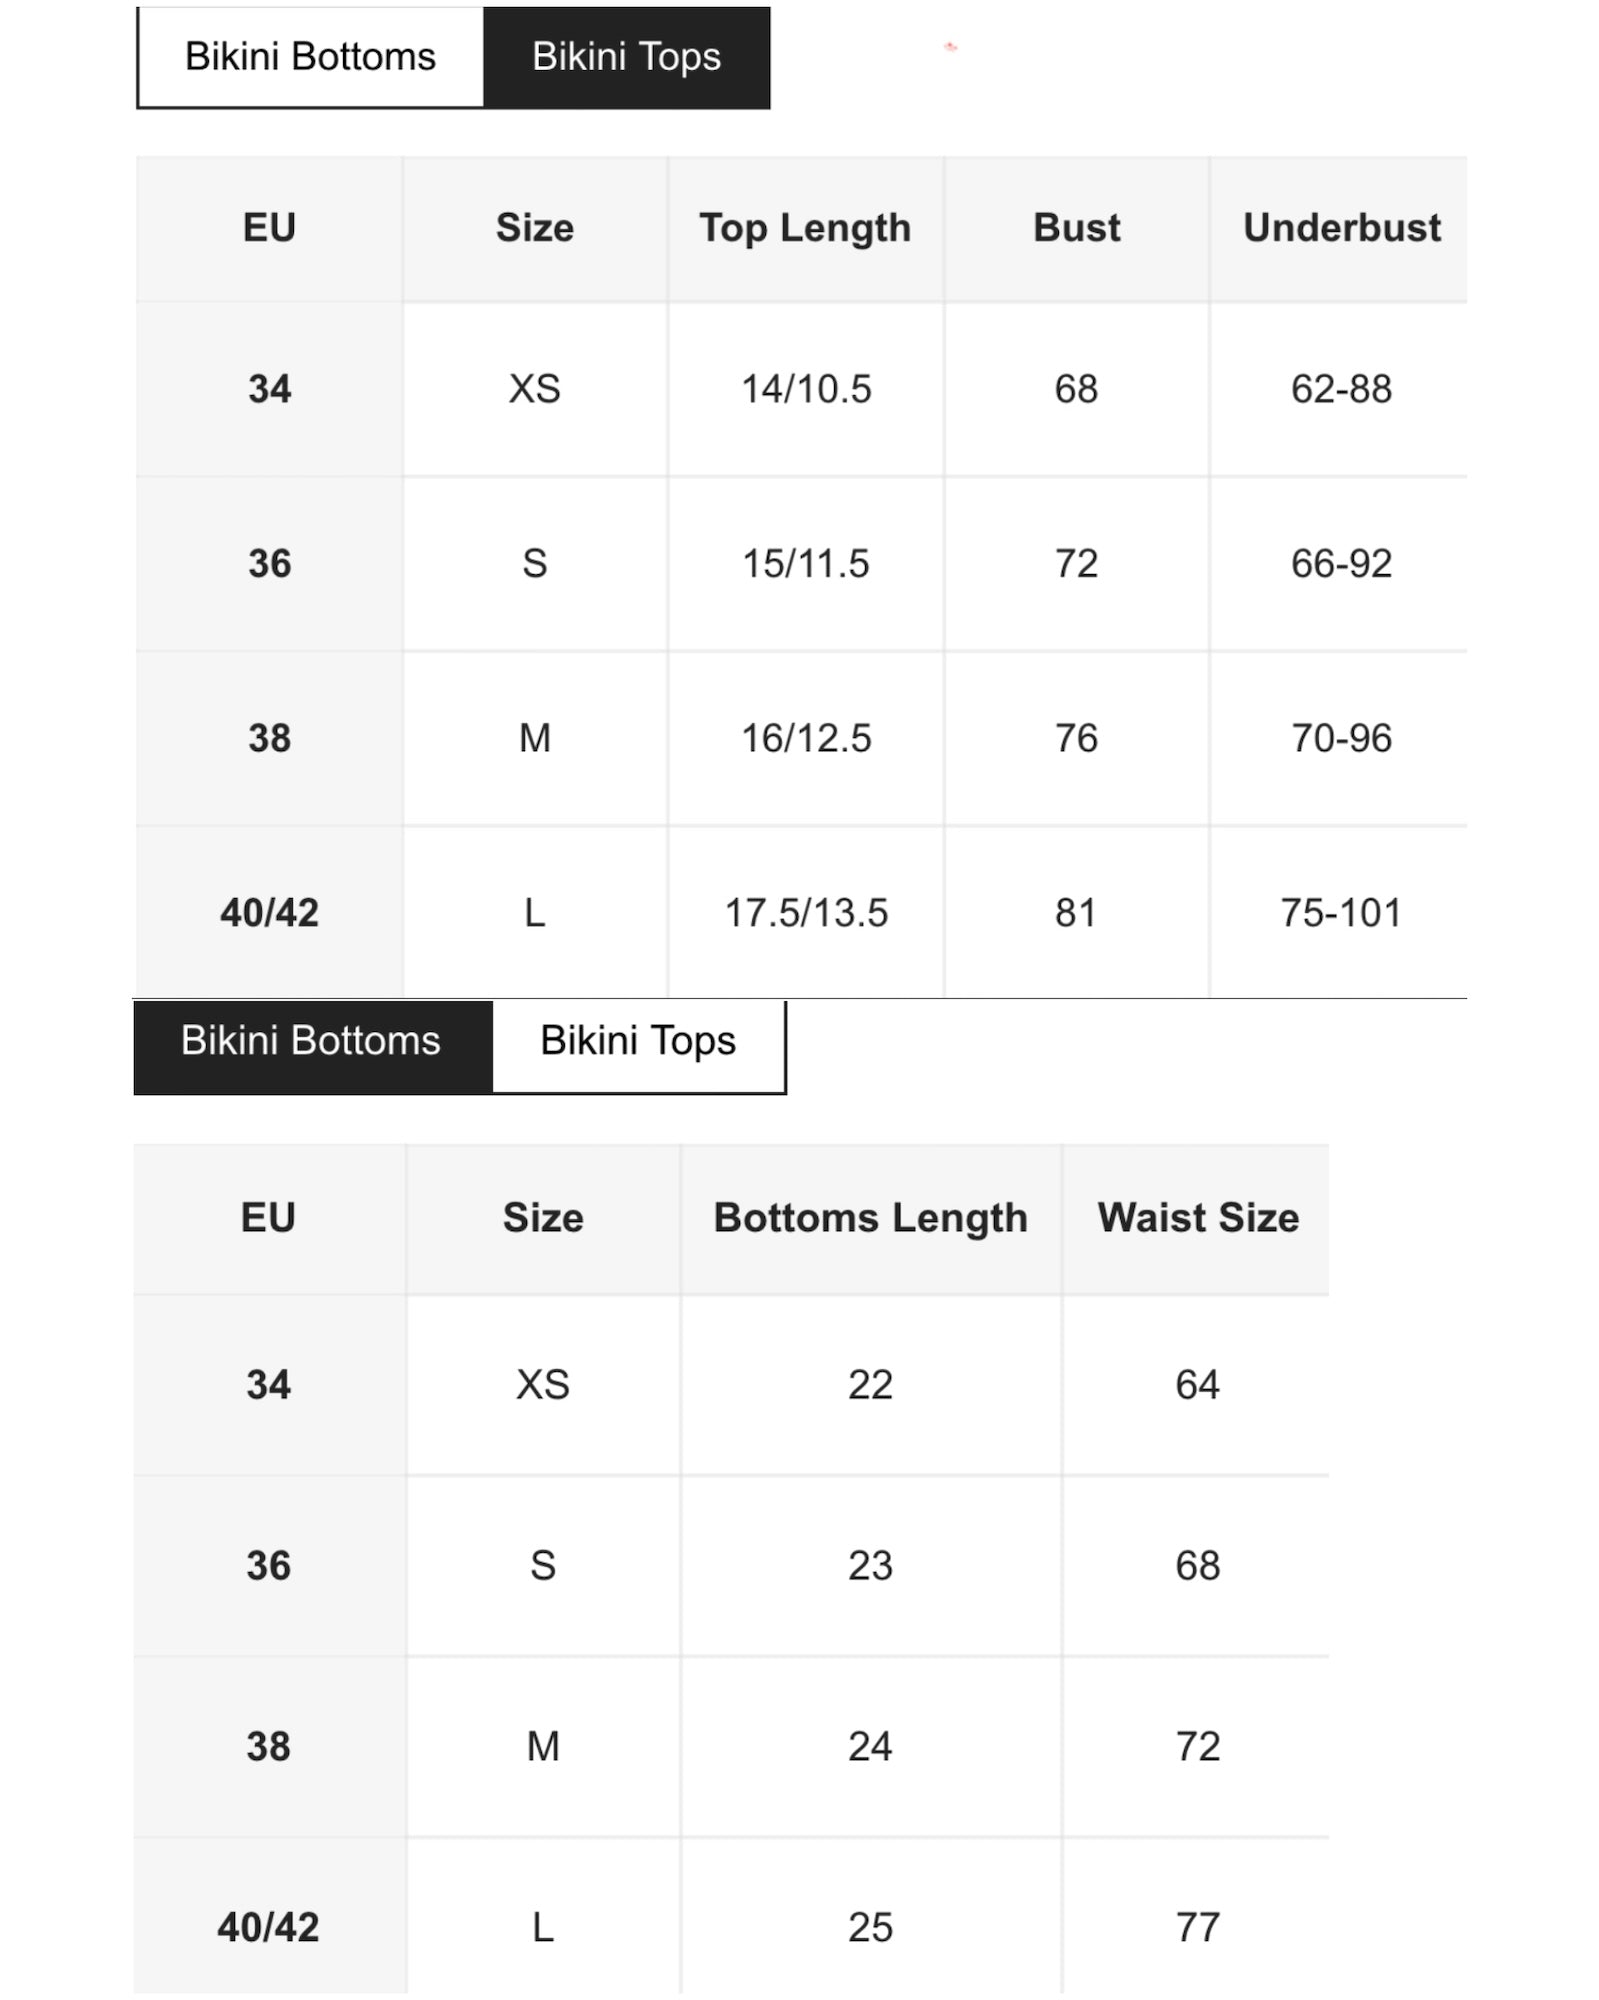Viewport: 1599px width, 2000px height.
Task: Click the Bottoms Length column header
Action: click(870, 1218)
